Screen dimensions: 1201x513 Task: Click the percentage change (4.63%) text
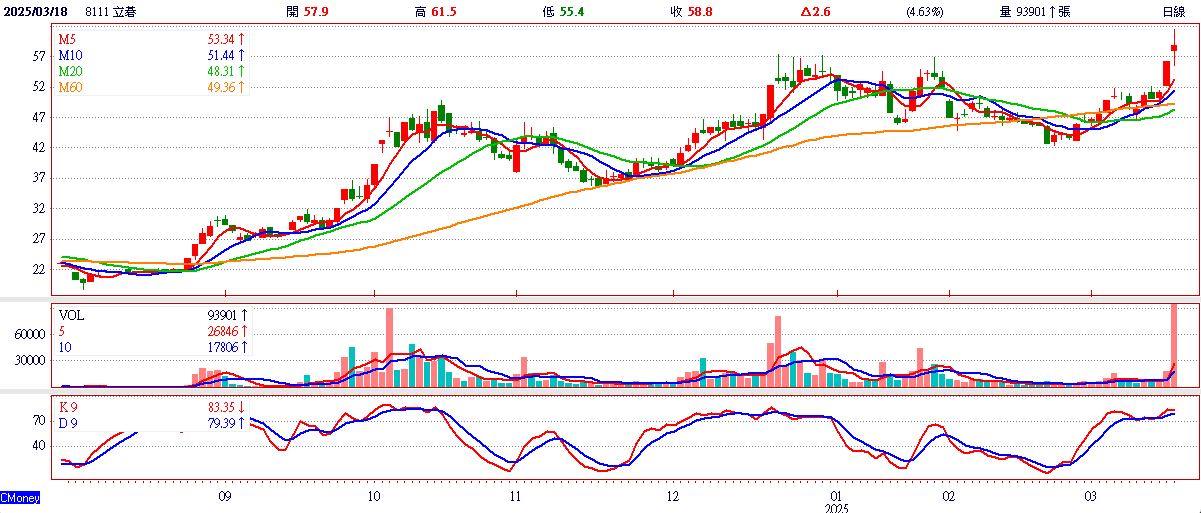click(x=924, y=11)
